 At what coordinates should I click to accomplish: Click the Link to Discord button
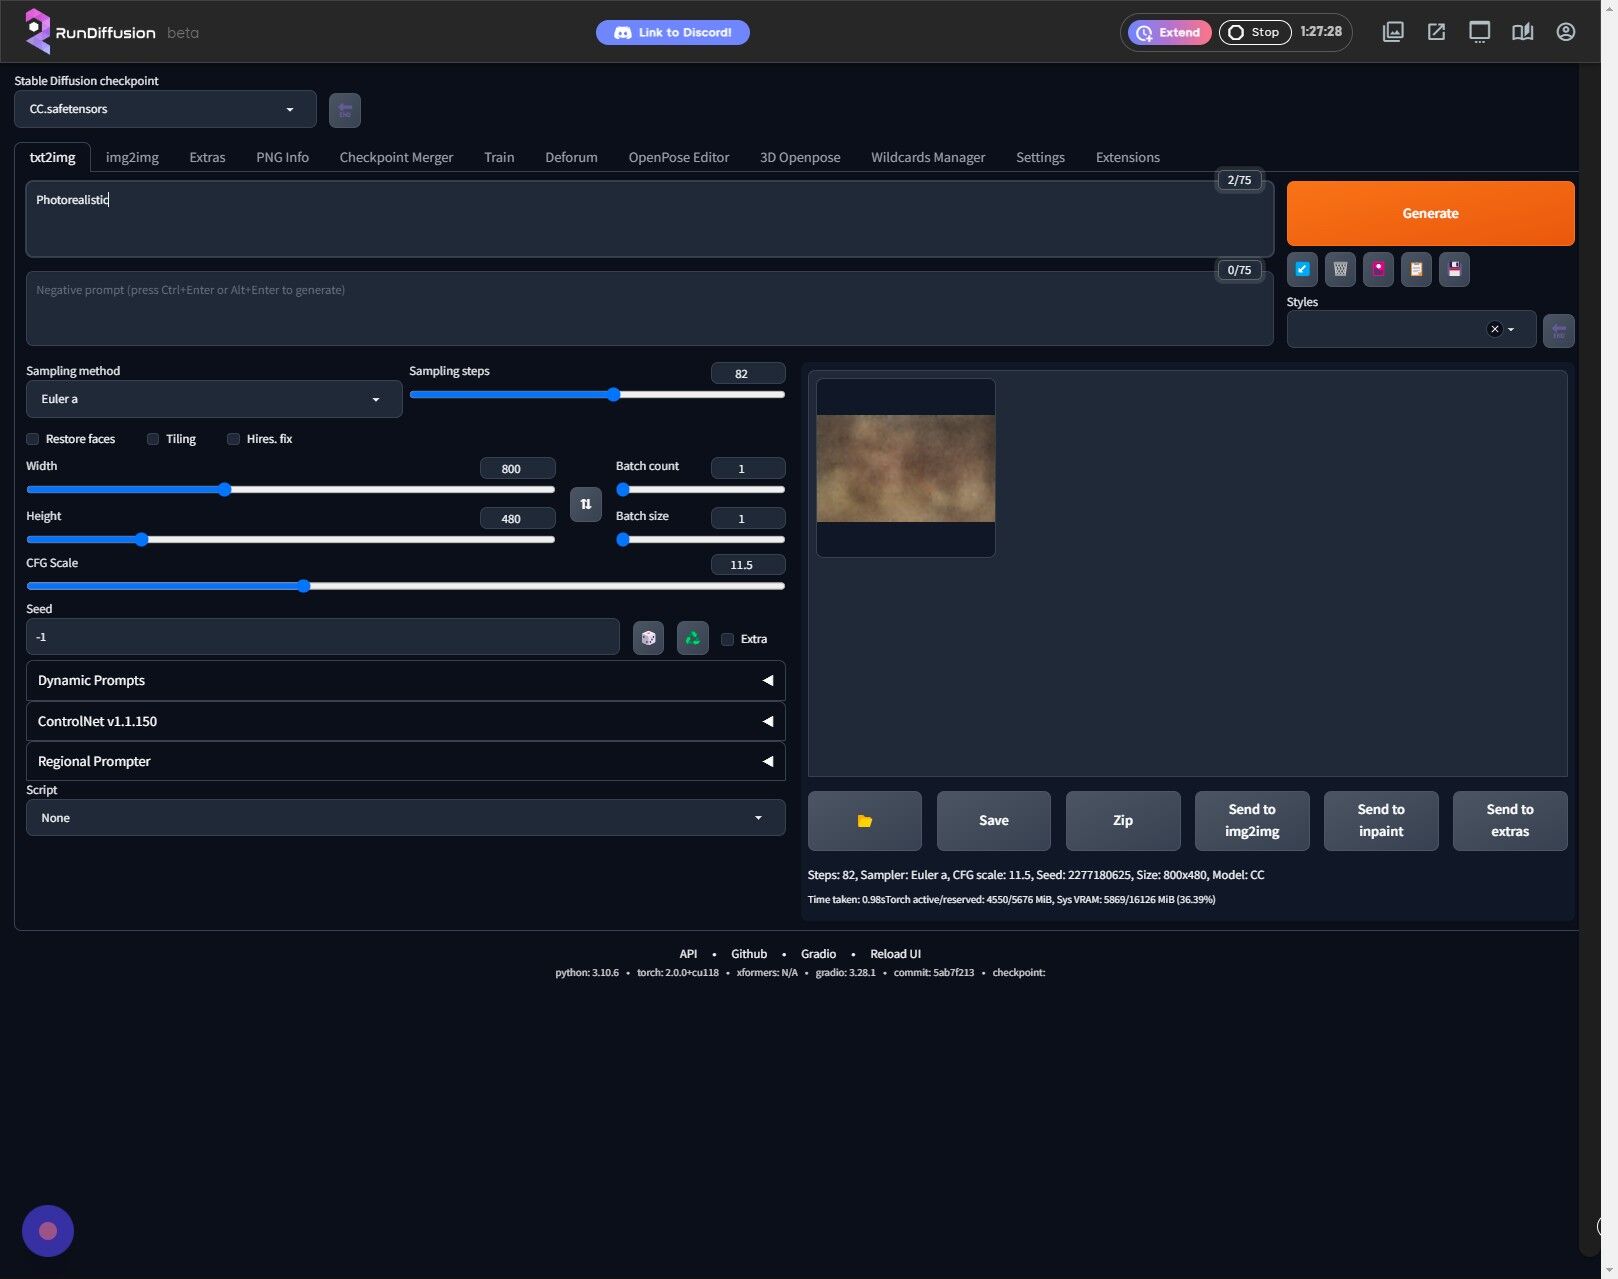[x=673, y=32]
